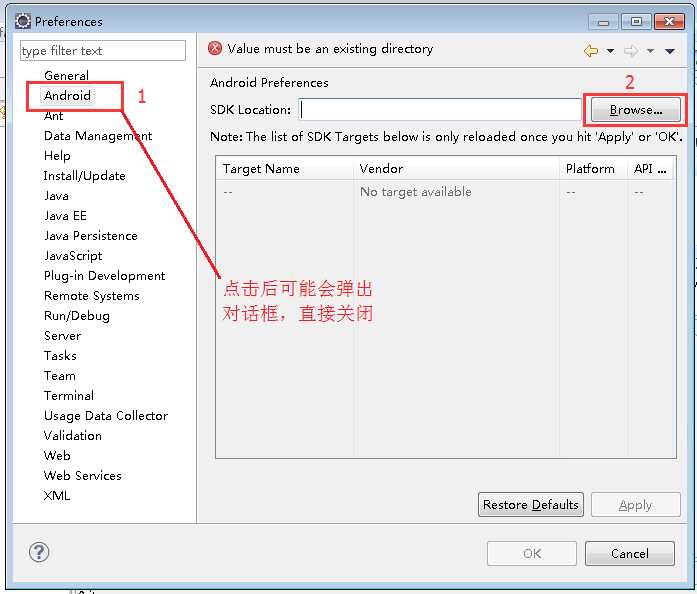
Task: Maximize the Preferences window
Action: coord(636,22)
